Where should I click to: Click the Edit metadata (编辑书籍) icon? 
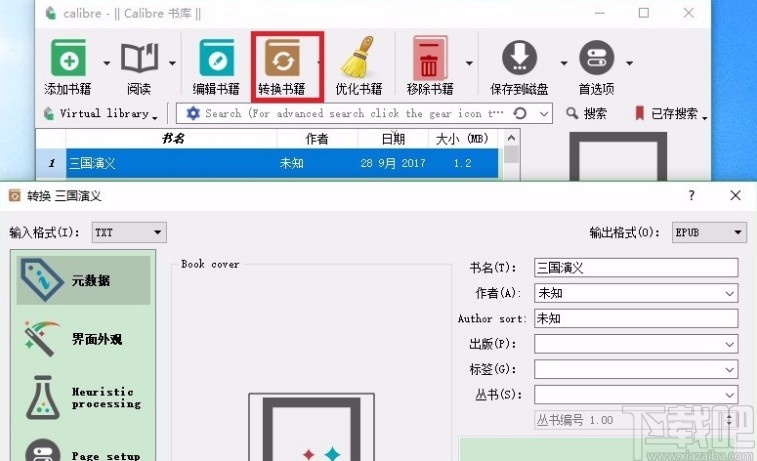(x=216, y=57)
